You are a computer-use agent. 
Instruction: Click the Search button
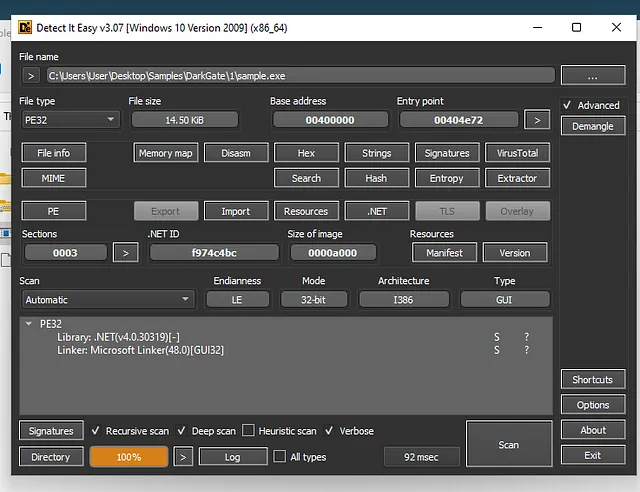pos(306,178)
